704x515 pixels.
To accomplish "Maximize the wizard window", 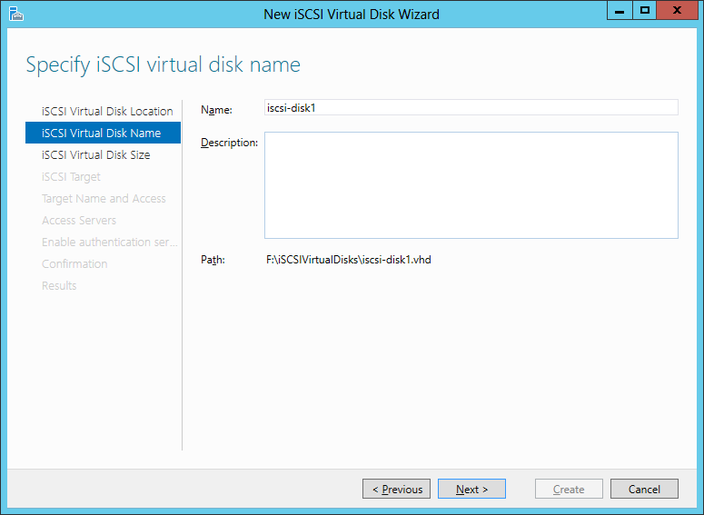I will [645, 11].
